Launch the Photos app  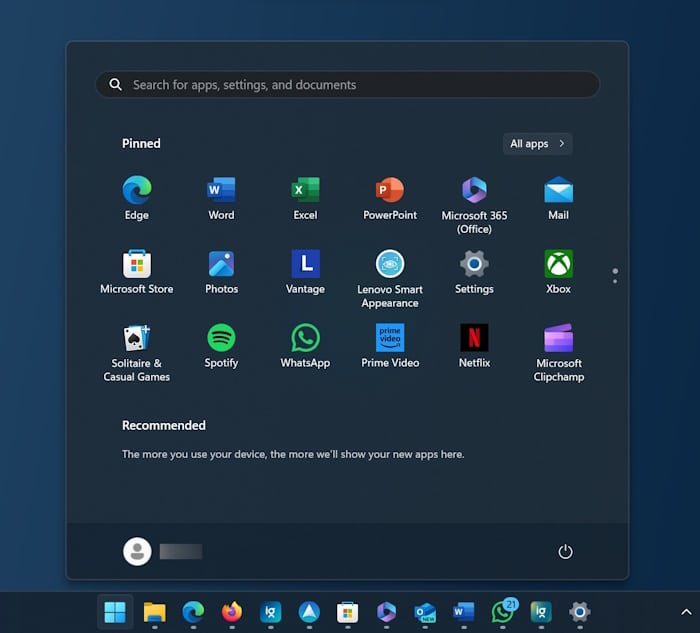(x=221, y=272)
